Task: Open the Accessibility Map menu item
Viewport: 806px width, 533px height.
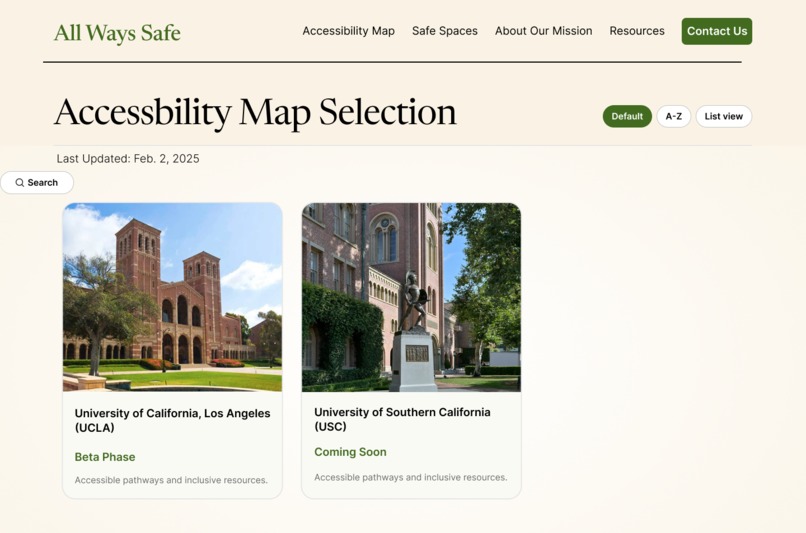Action: tap(349, 31)
